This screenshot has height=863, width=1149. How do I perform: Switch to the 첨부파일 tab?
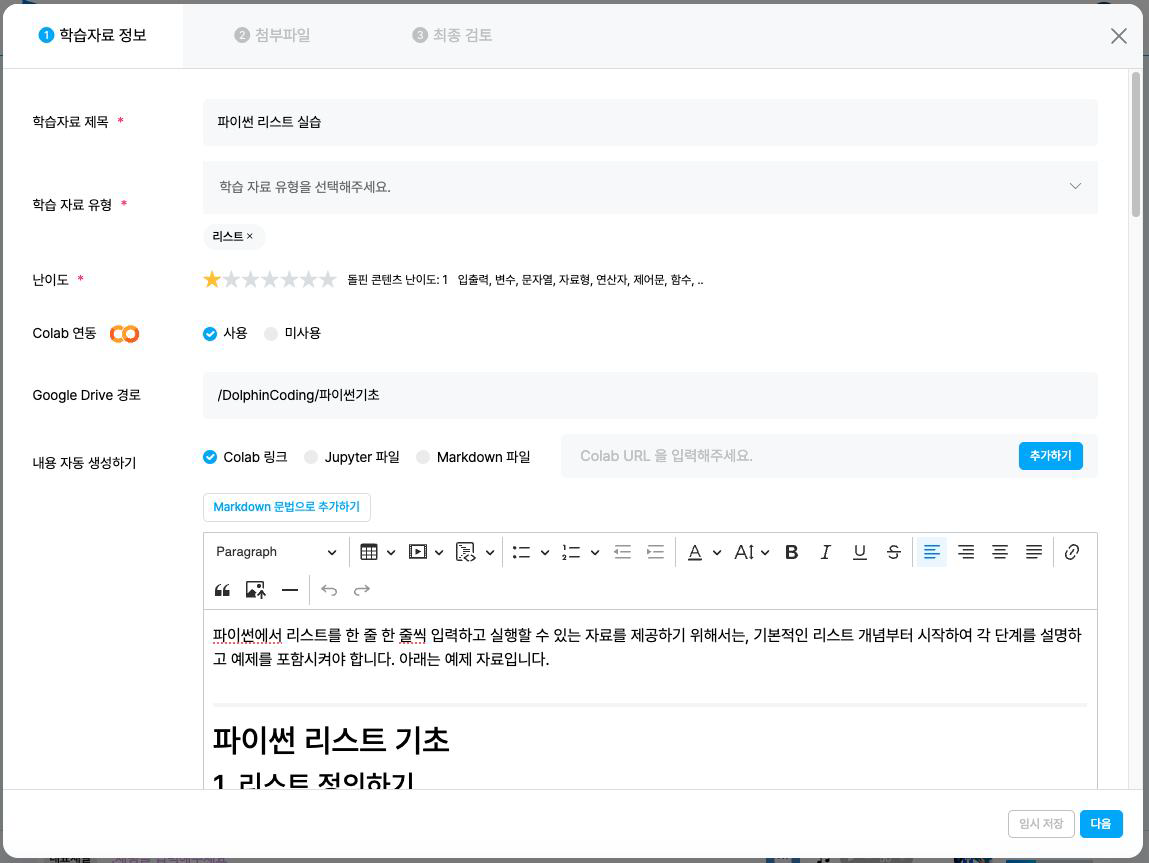point(273,35)
